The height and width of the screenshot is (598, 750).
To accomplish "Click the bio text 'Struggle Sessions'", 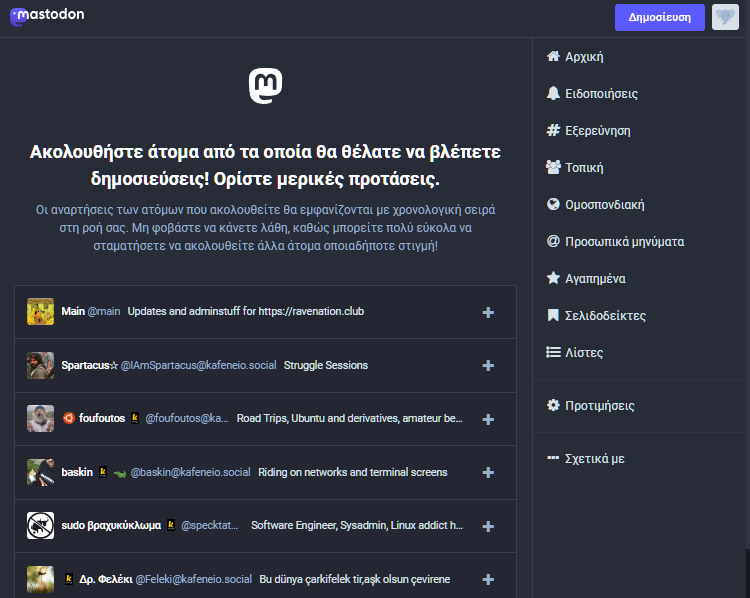I will click(326, 365).
